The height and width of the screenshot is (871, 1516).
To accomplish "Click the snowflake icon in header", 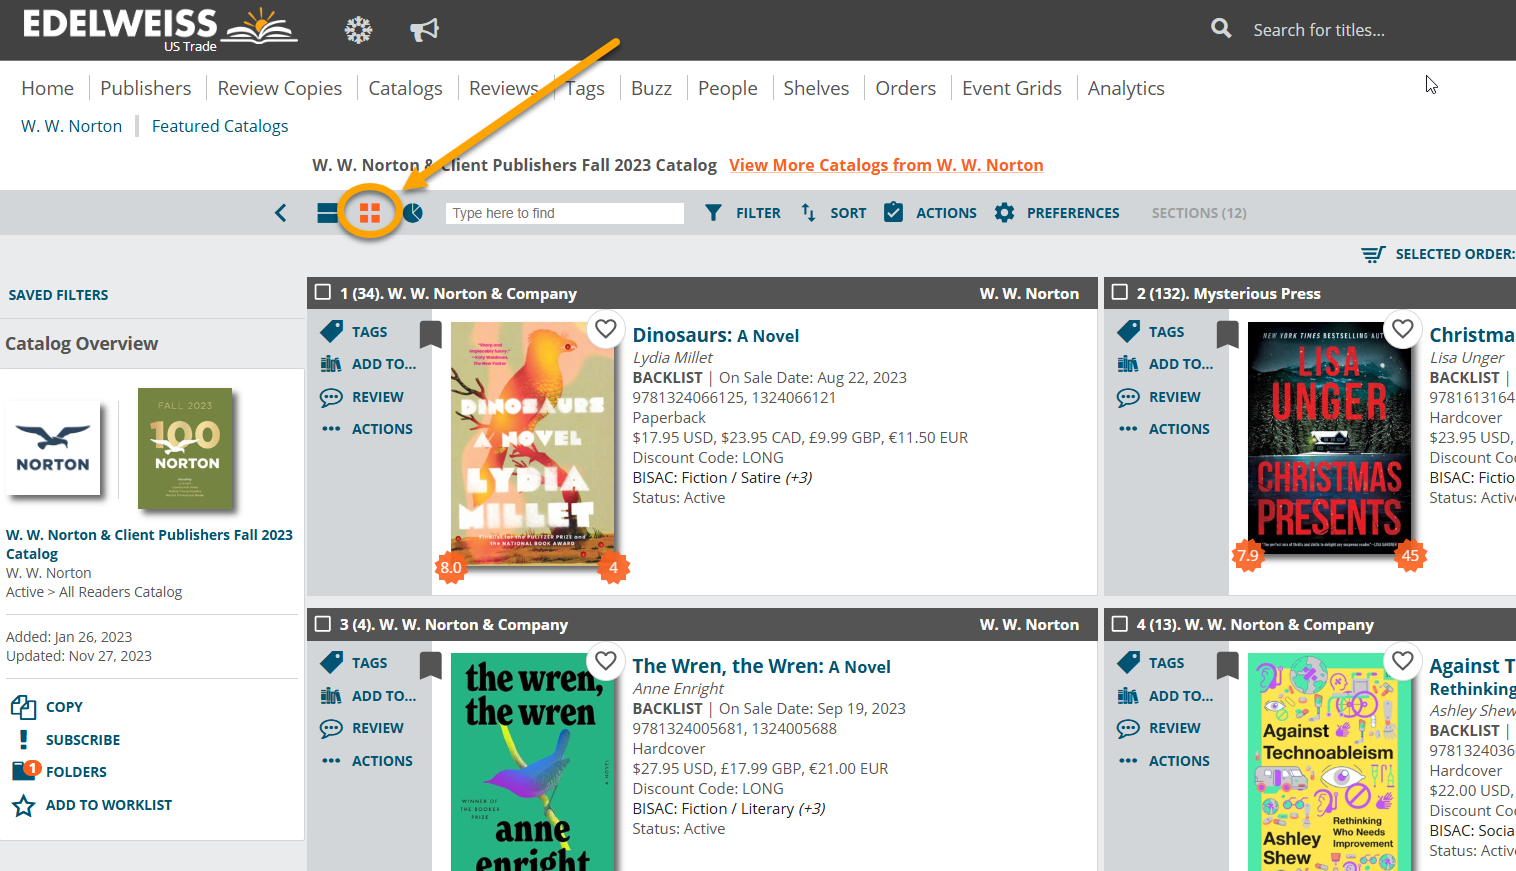I will (x=358, y=30).
